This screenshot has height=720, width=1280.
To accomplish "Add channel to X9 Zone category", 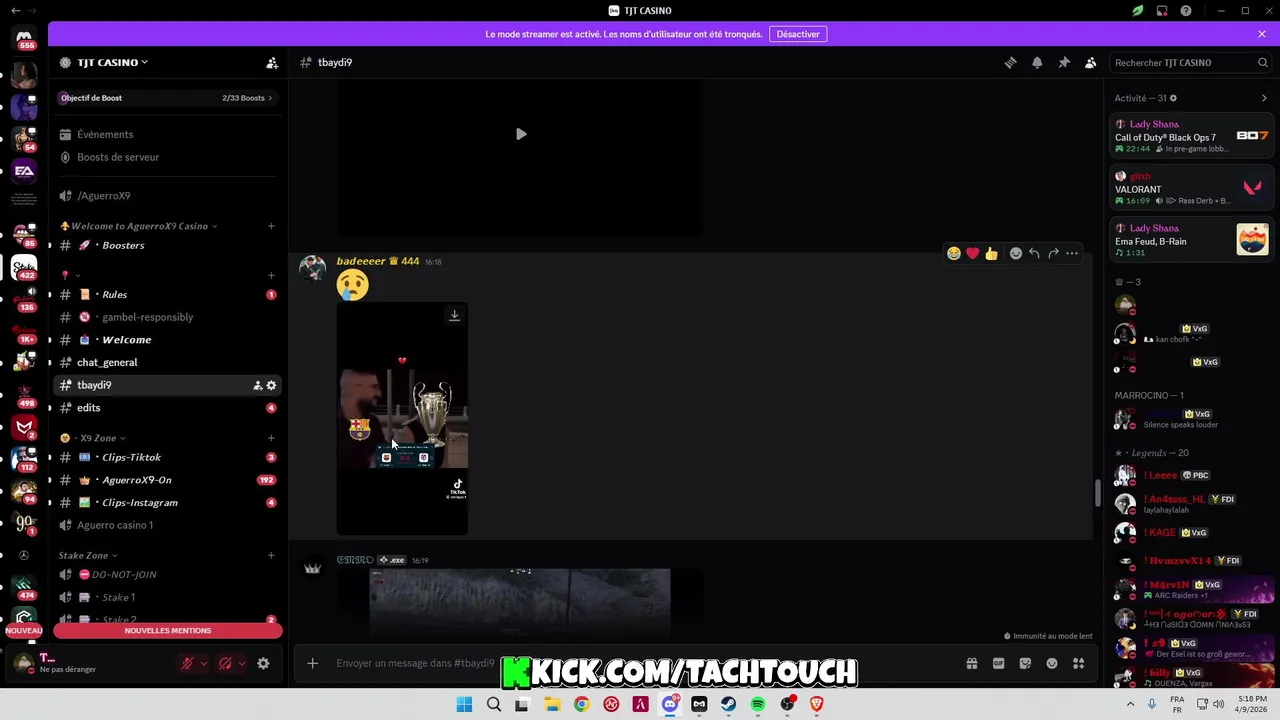I will pos(271,438).
